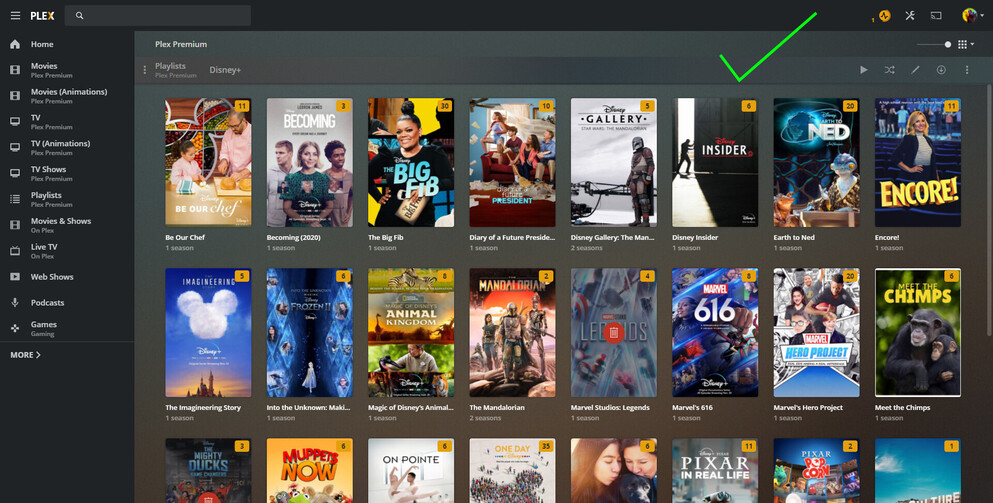993x503 pixels.
Task: Open On Pointe poster
Action: tap(411, 471)
